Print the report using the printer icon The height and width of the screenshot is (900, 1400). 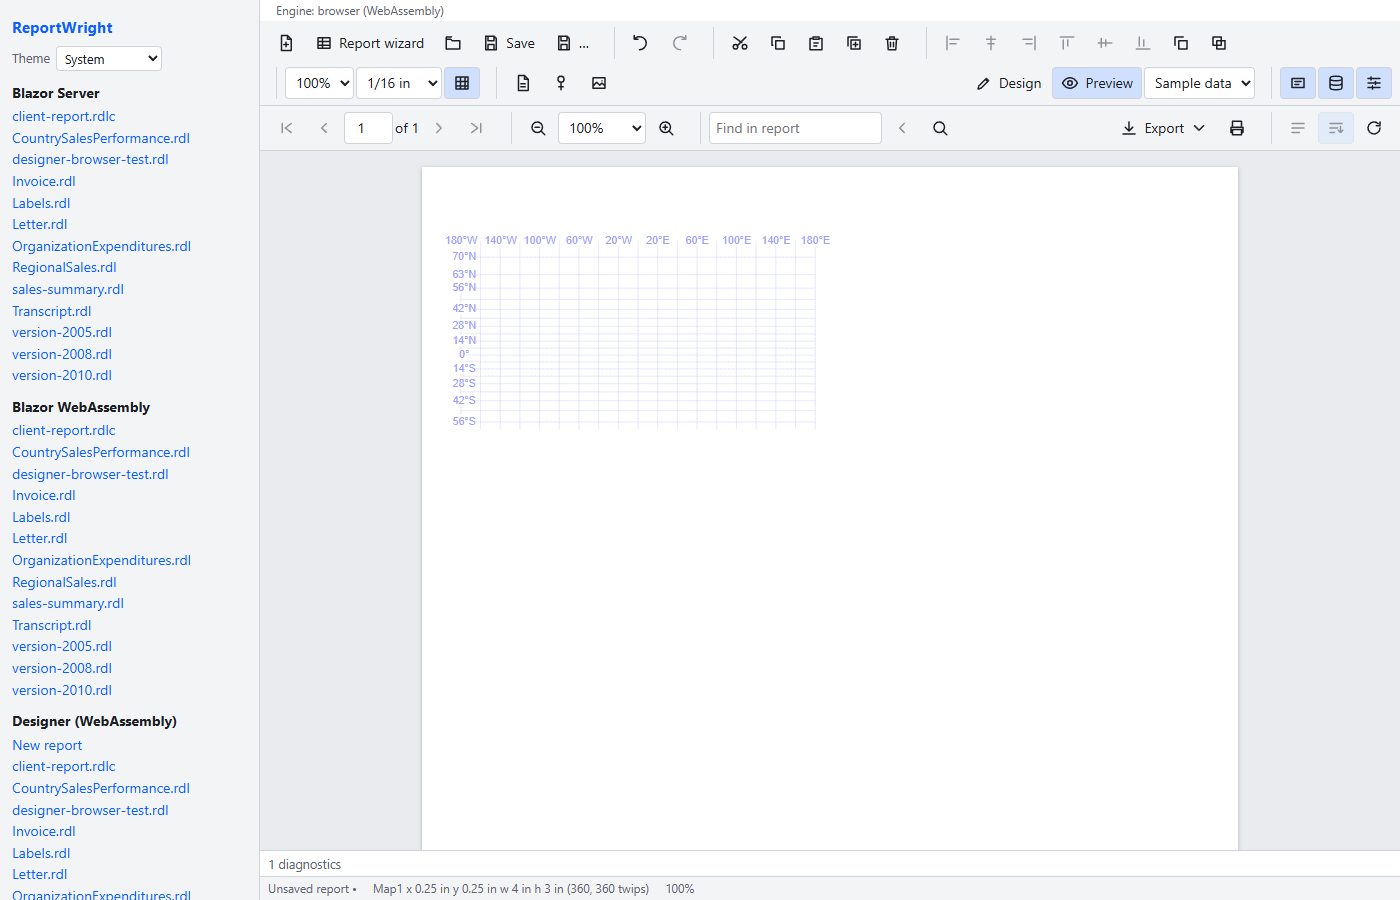click(1237, 128)
